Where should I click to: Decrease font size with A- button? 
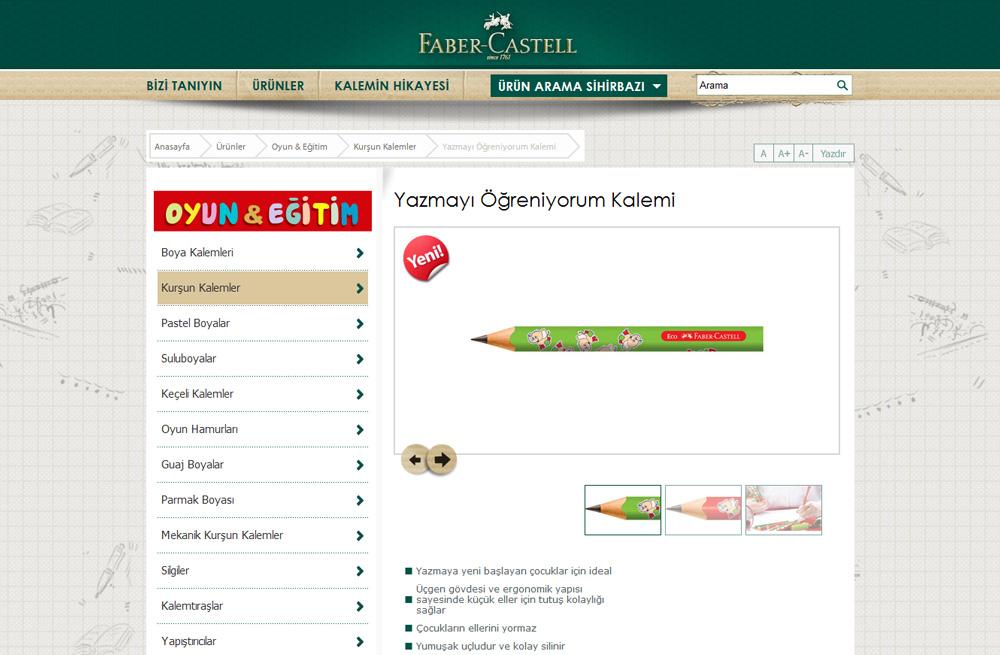pyautogui.click(x=803, y=154)
